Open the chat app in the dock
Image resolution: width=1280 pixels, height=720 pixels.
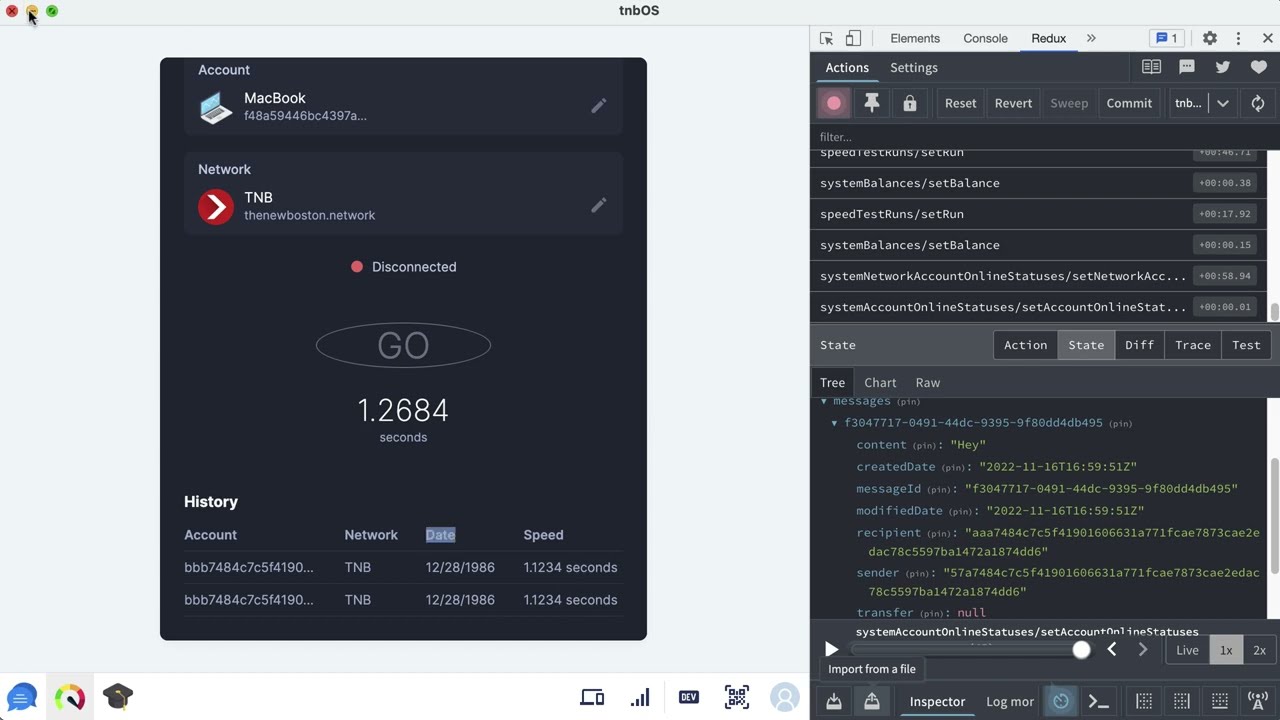coord(22,697)
